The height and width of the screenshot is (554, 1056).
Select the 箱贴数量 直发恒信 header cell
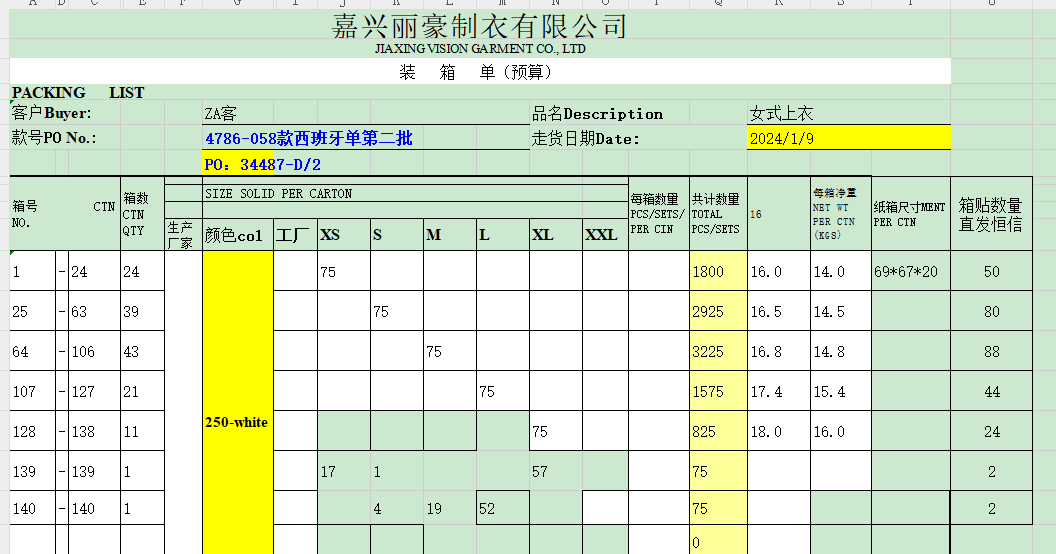click(991, 214)
